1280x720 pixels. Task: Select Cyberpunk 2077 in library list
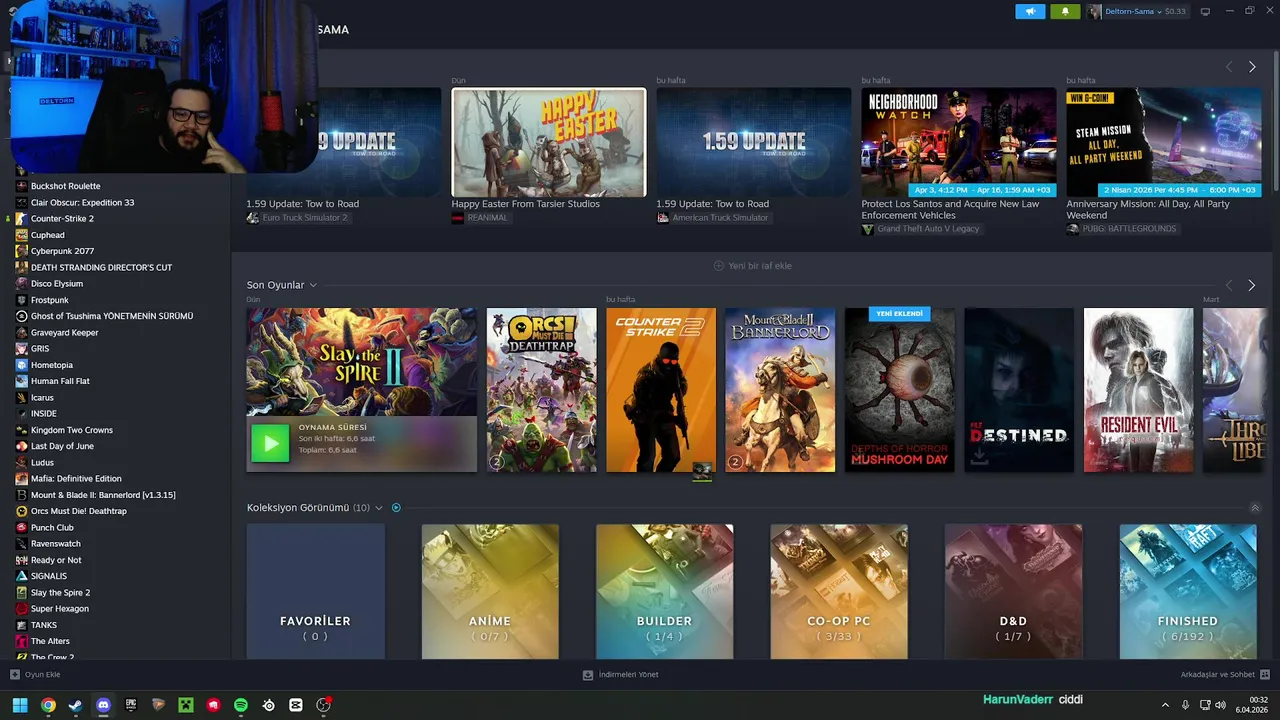point(62,251)
